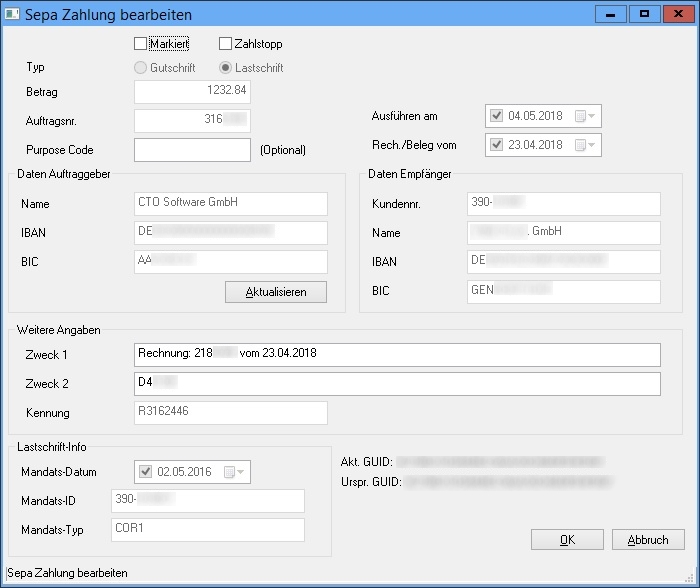
Task: Enable the Markiert checkbox
Action: (141, 44)
